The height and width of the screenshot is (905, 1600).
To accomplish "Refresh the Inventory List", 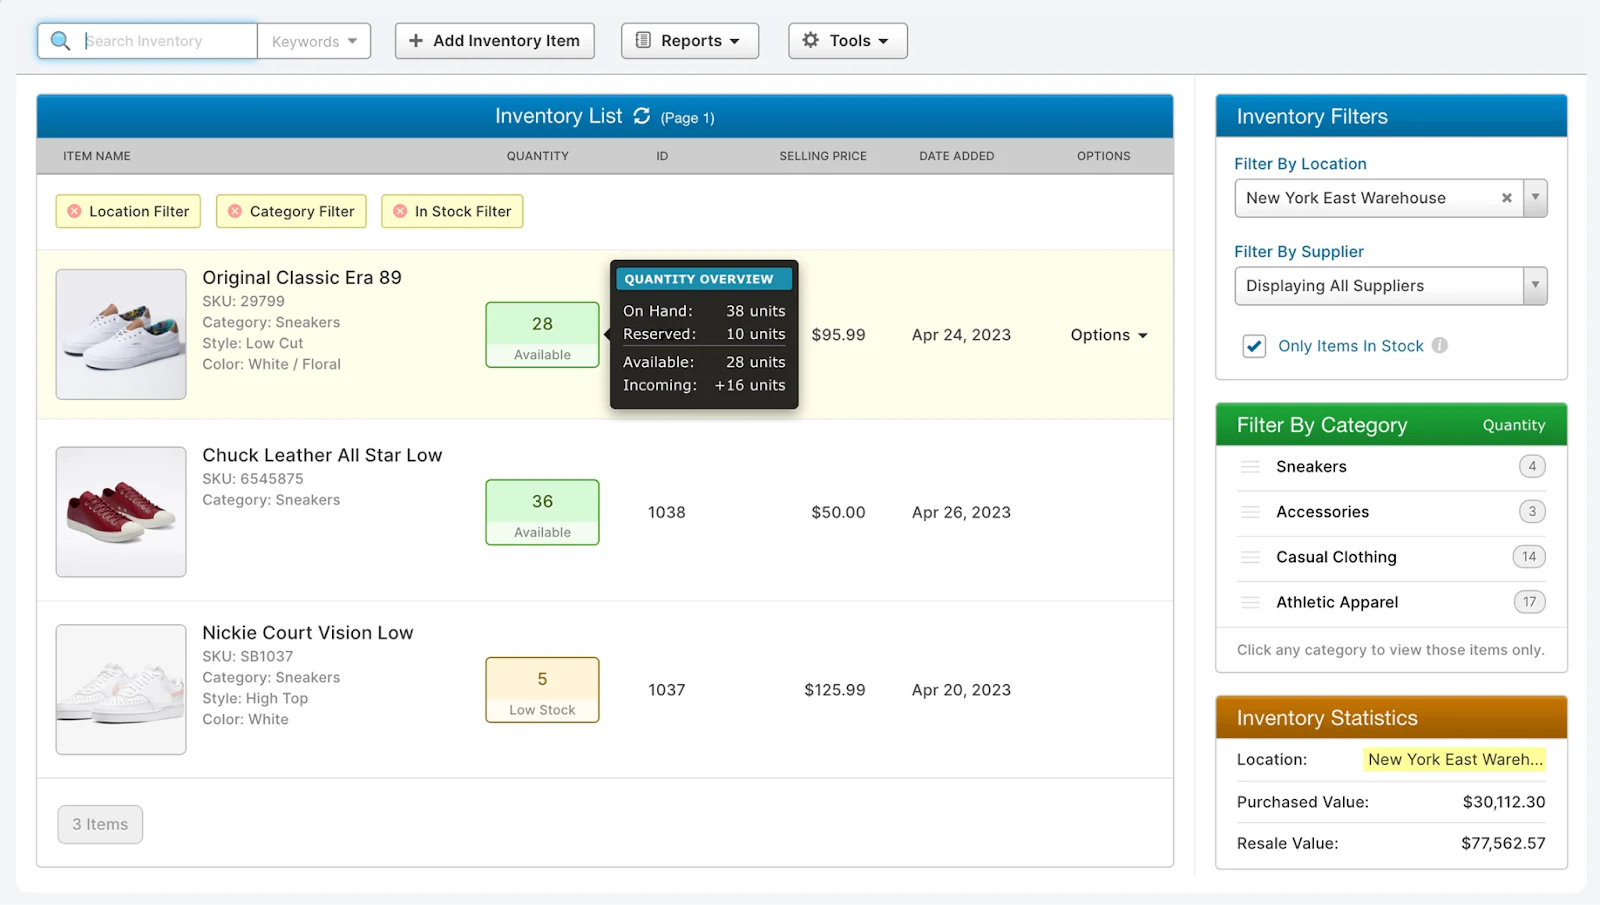I will [642, 116].
